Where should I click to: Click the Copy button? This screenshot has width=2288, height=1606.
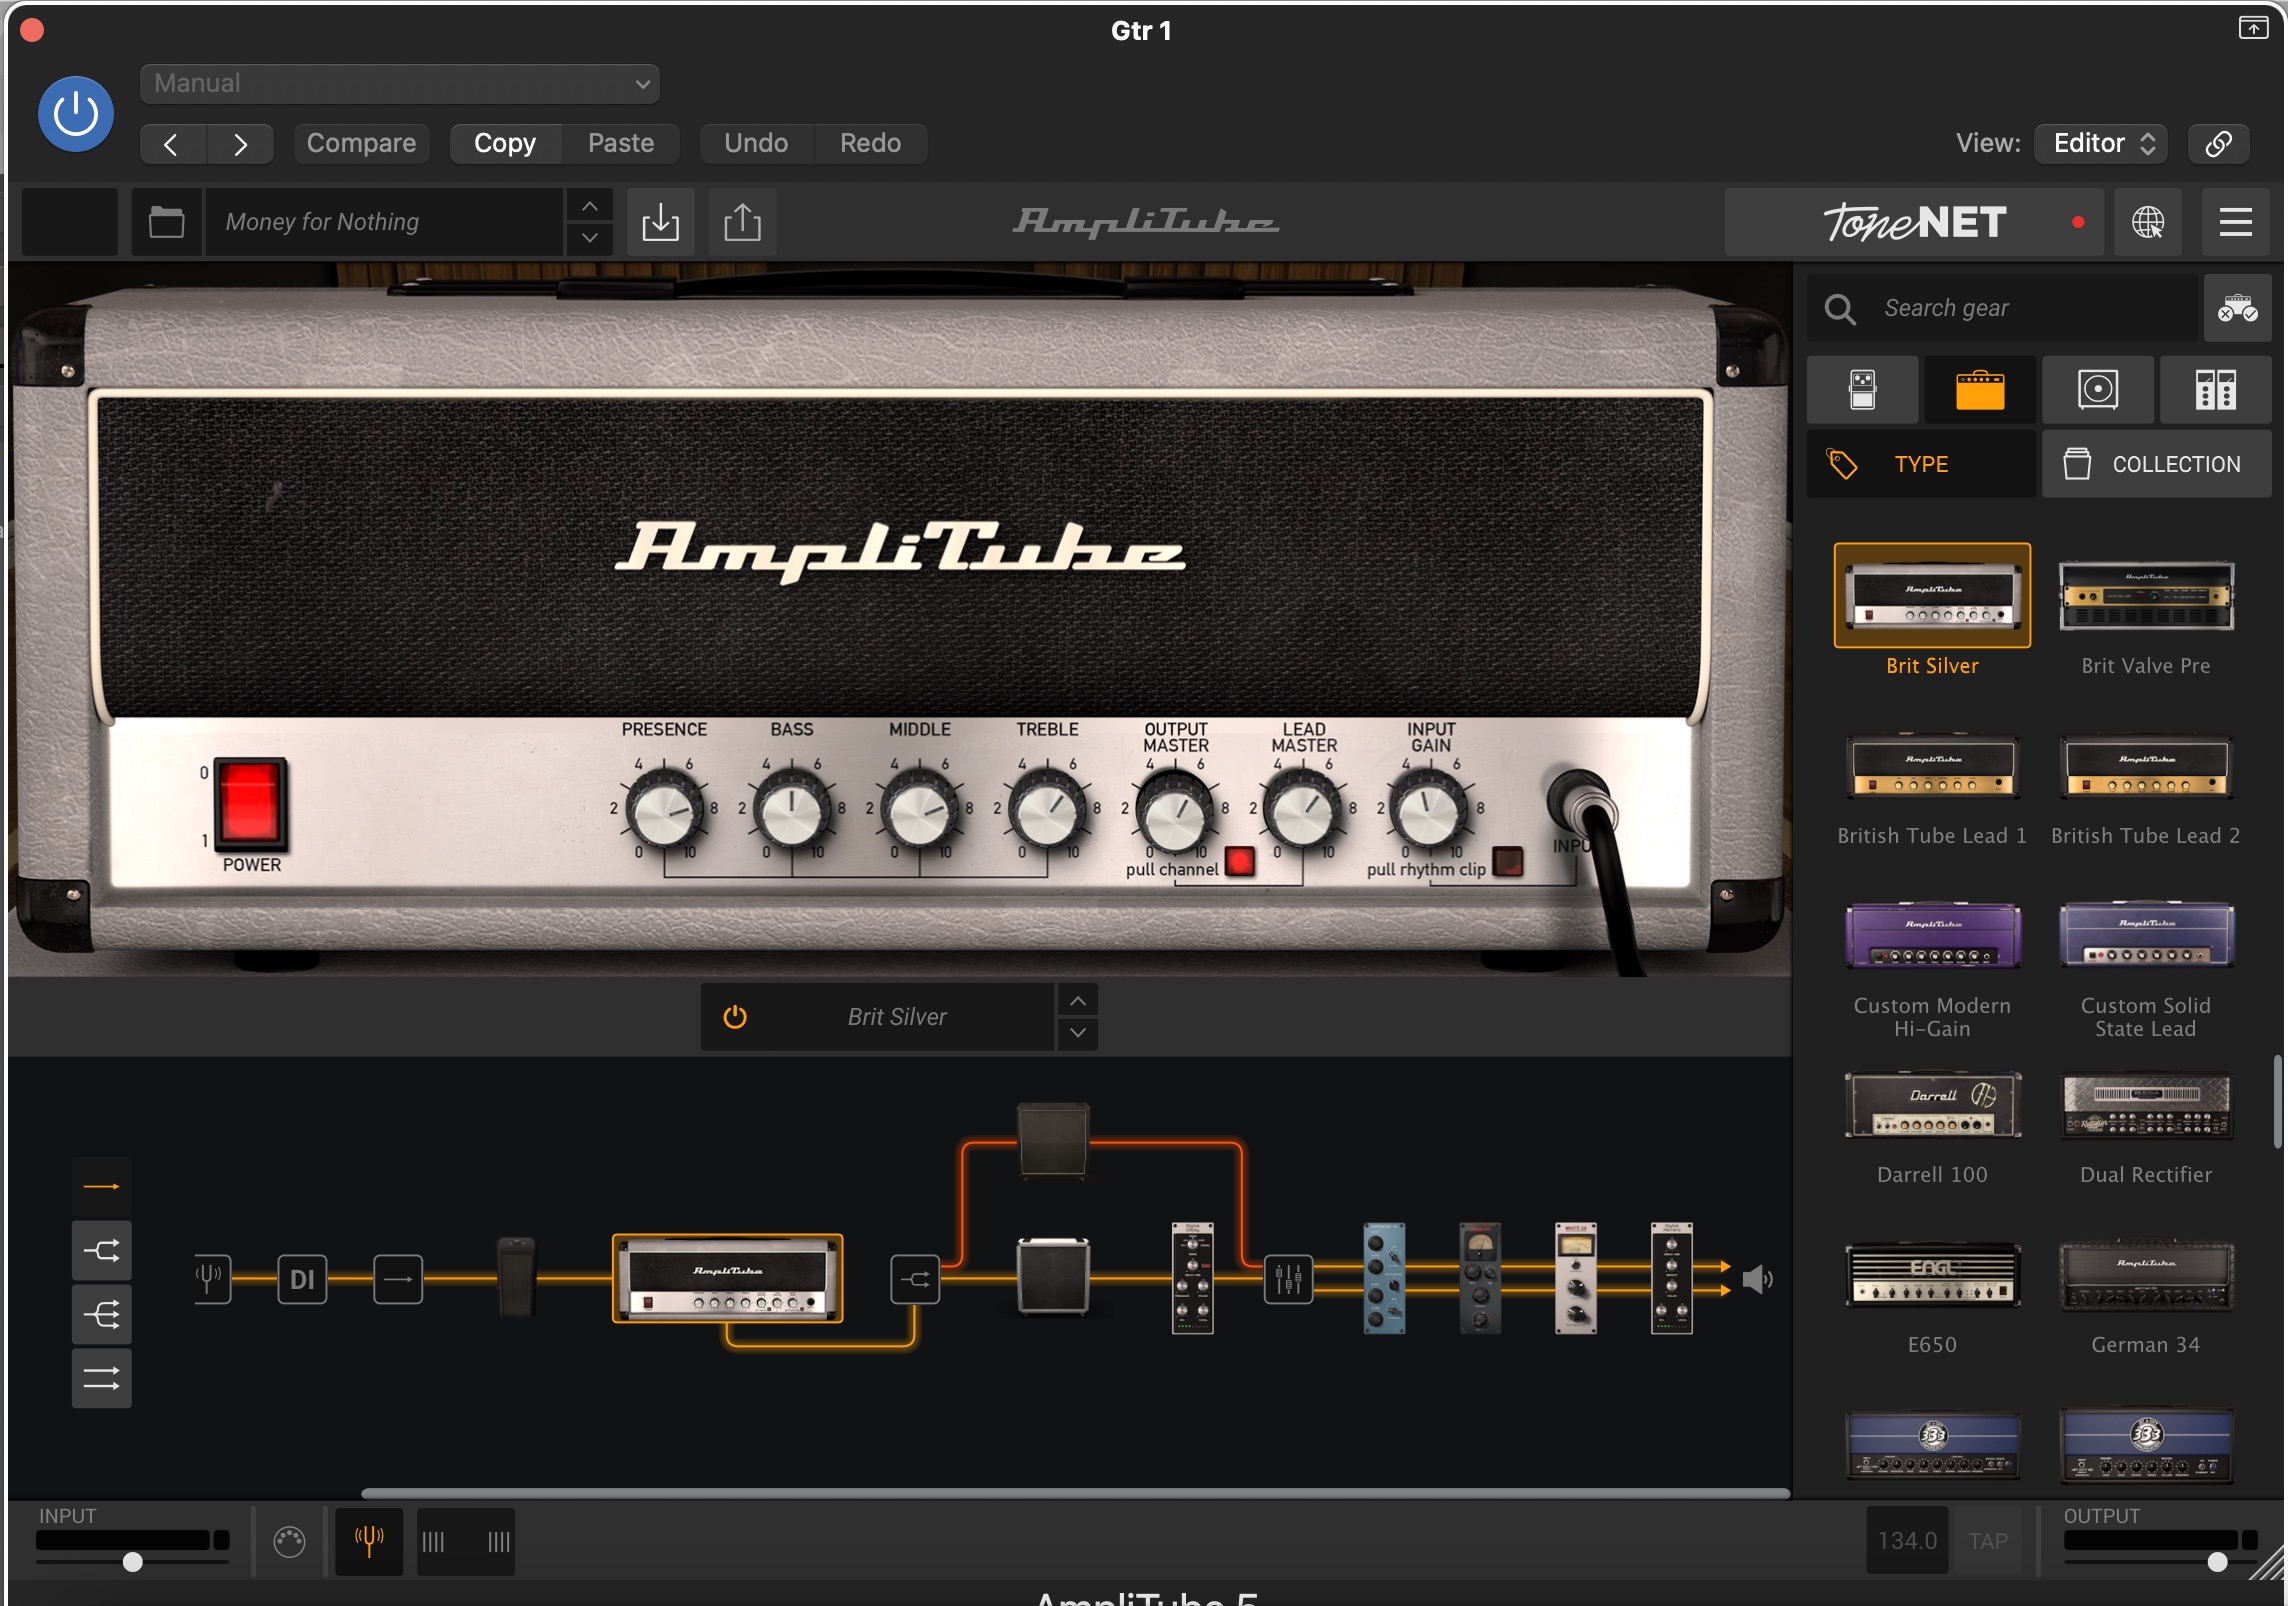505,143
